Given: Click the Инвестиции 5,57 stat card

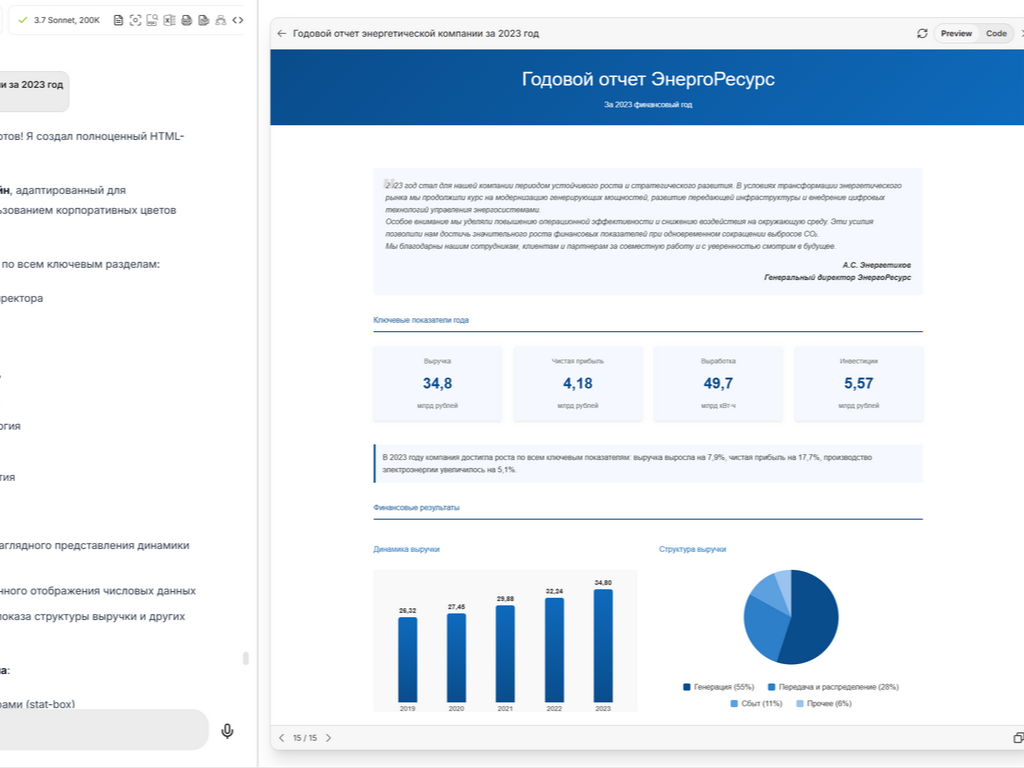Looking at the screenshot, I should (x=859, y=383).
